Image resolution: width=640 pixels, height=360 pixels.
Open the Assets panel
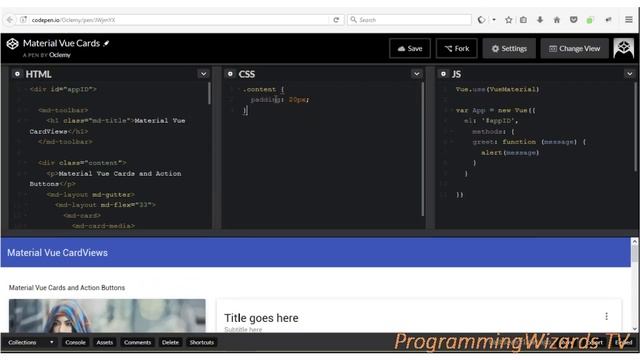click(104, 342)
